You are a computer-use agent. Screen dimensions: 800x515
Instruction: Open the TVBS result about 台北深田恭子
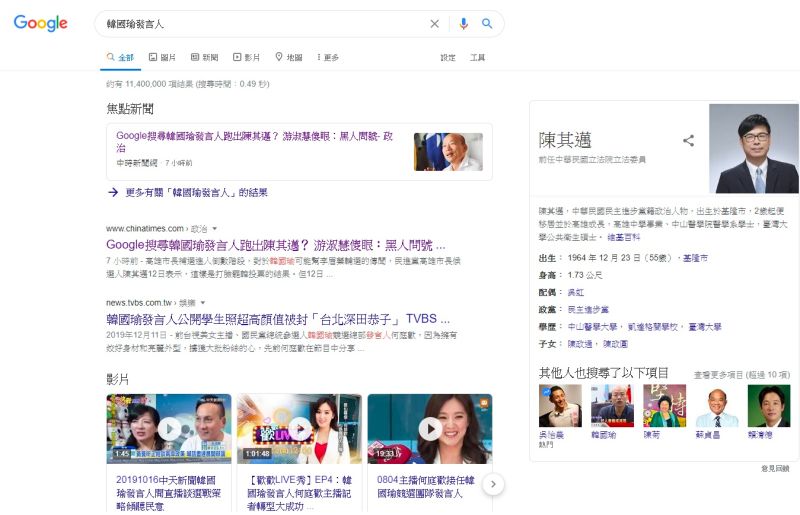[278, 320]
